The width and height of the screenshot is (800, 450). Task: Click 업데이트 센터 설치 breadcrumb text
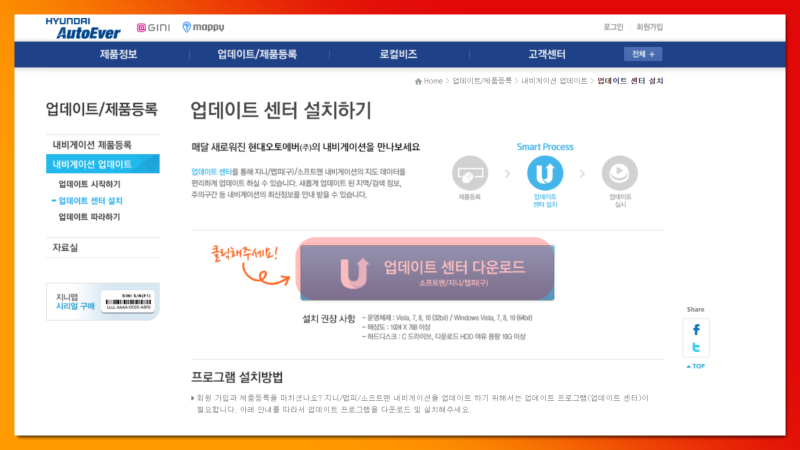(630, 81)
